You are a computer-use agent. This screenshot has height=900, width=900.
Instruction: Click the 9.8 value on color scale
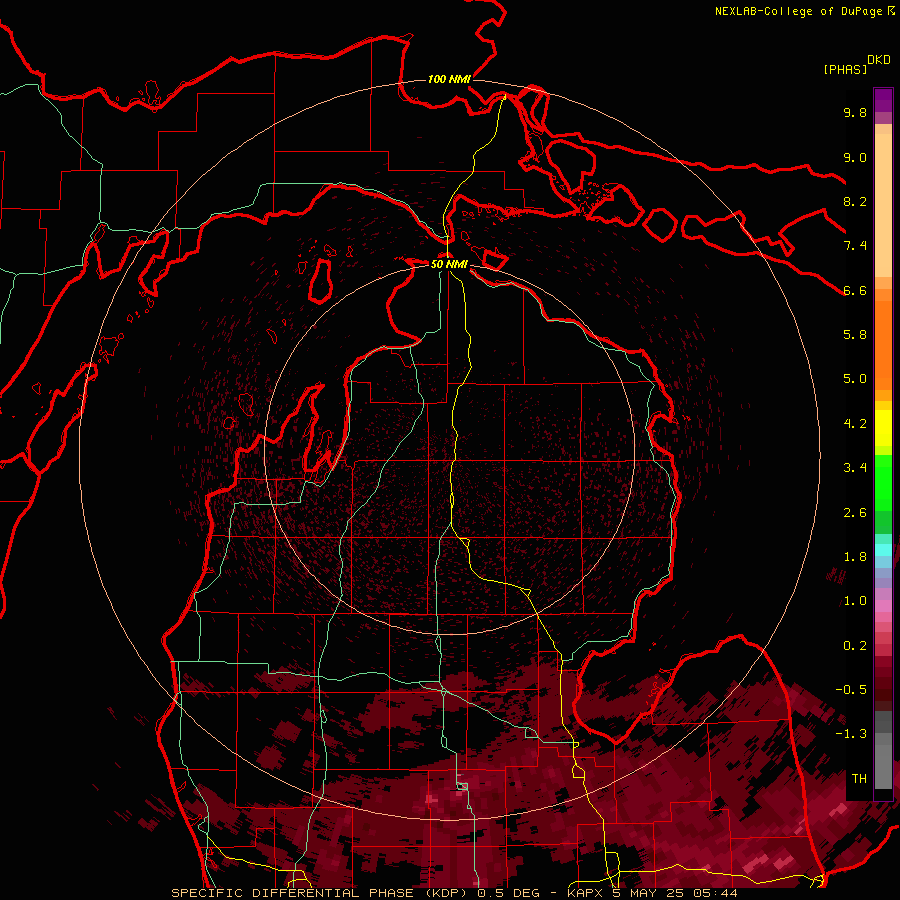pyautogui.click(x=855, y=112)
